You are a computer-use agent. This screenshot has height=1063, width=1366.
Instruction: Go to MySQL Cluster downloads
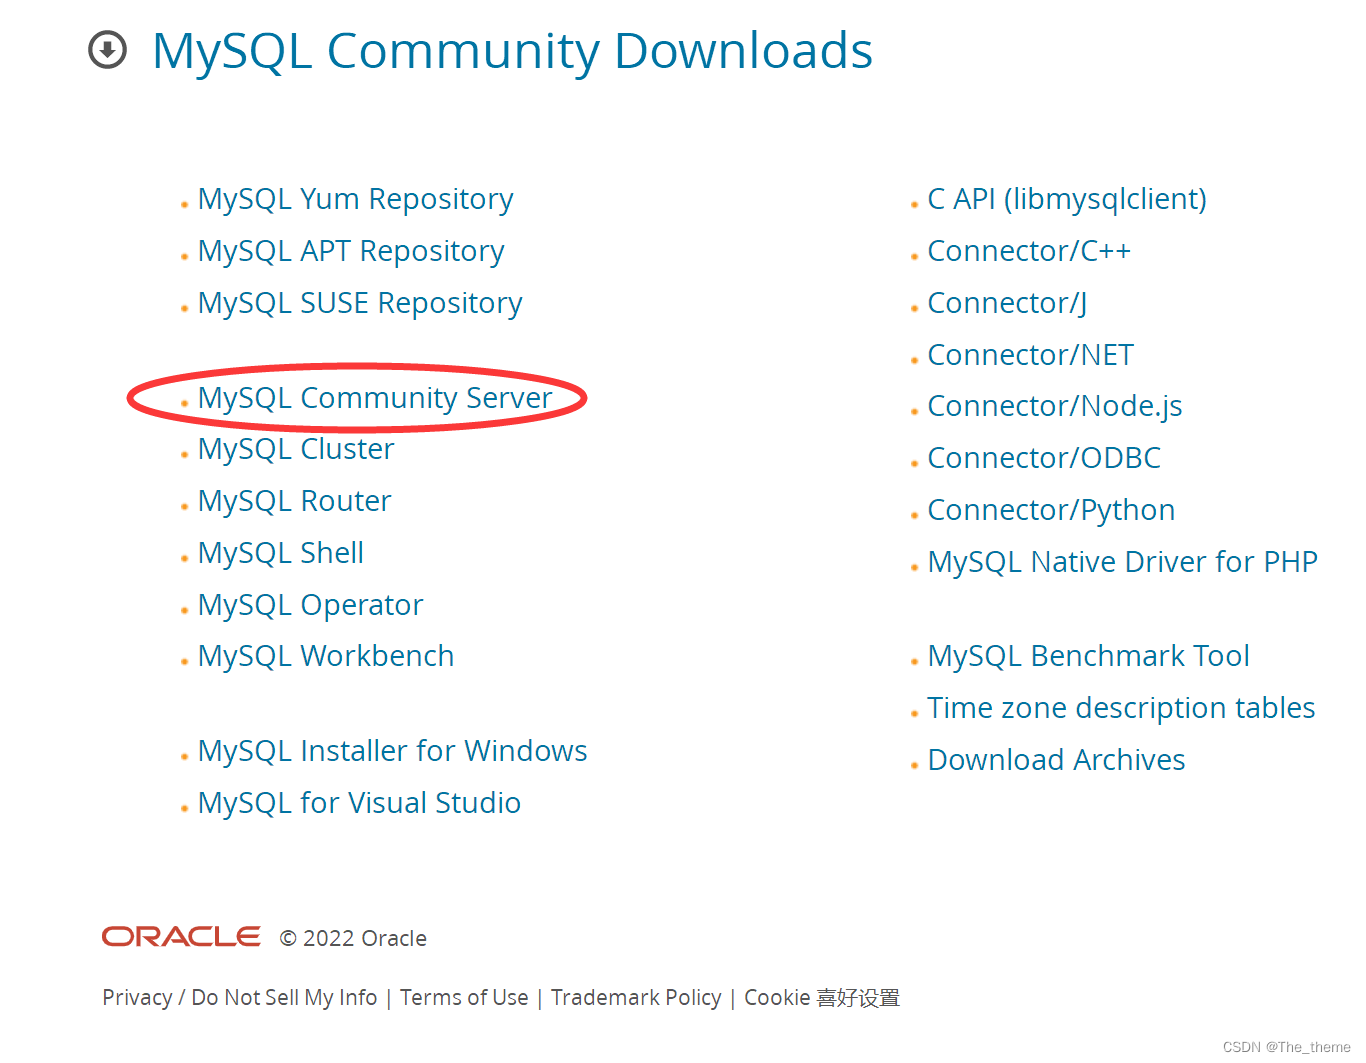296,449
